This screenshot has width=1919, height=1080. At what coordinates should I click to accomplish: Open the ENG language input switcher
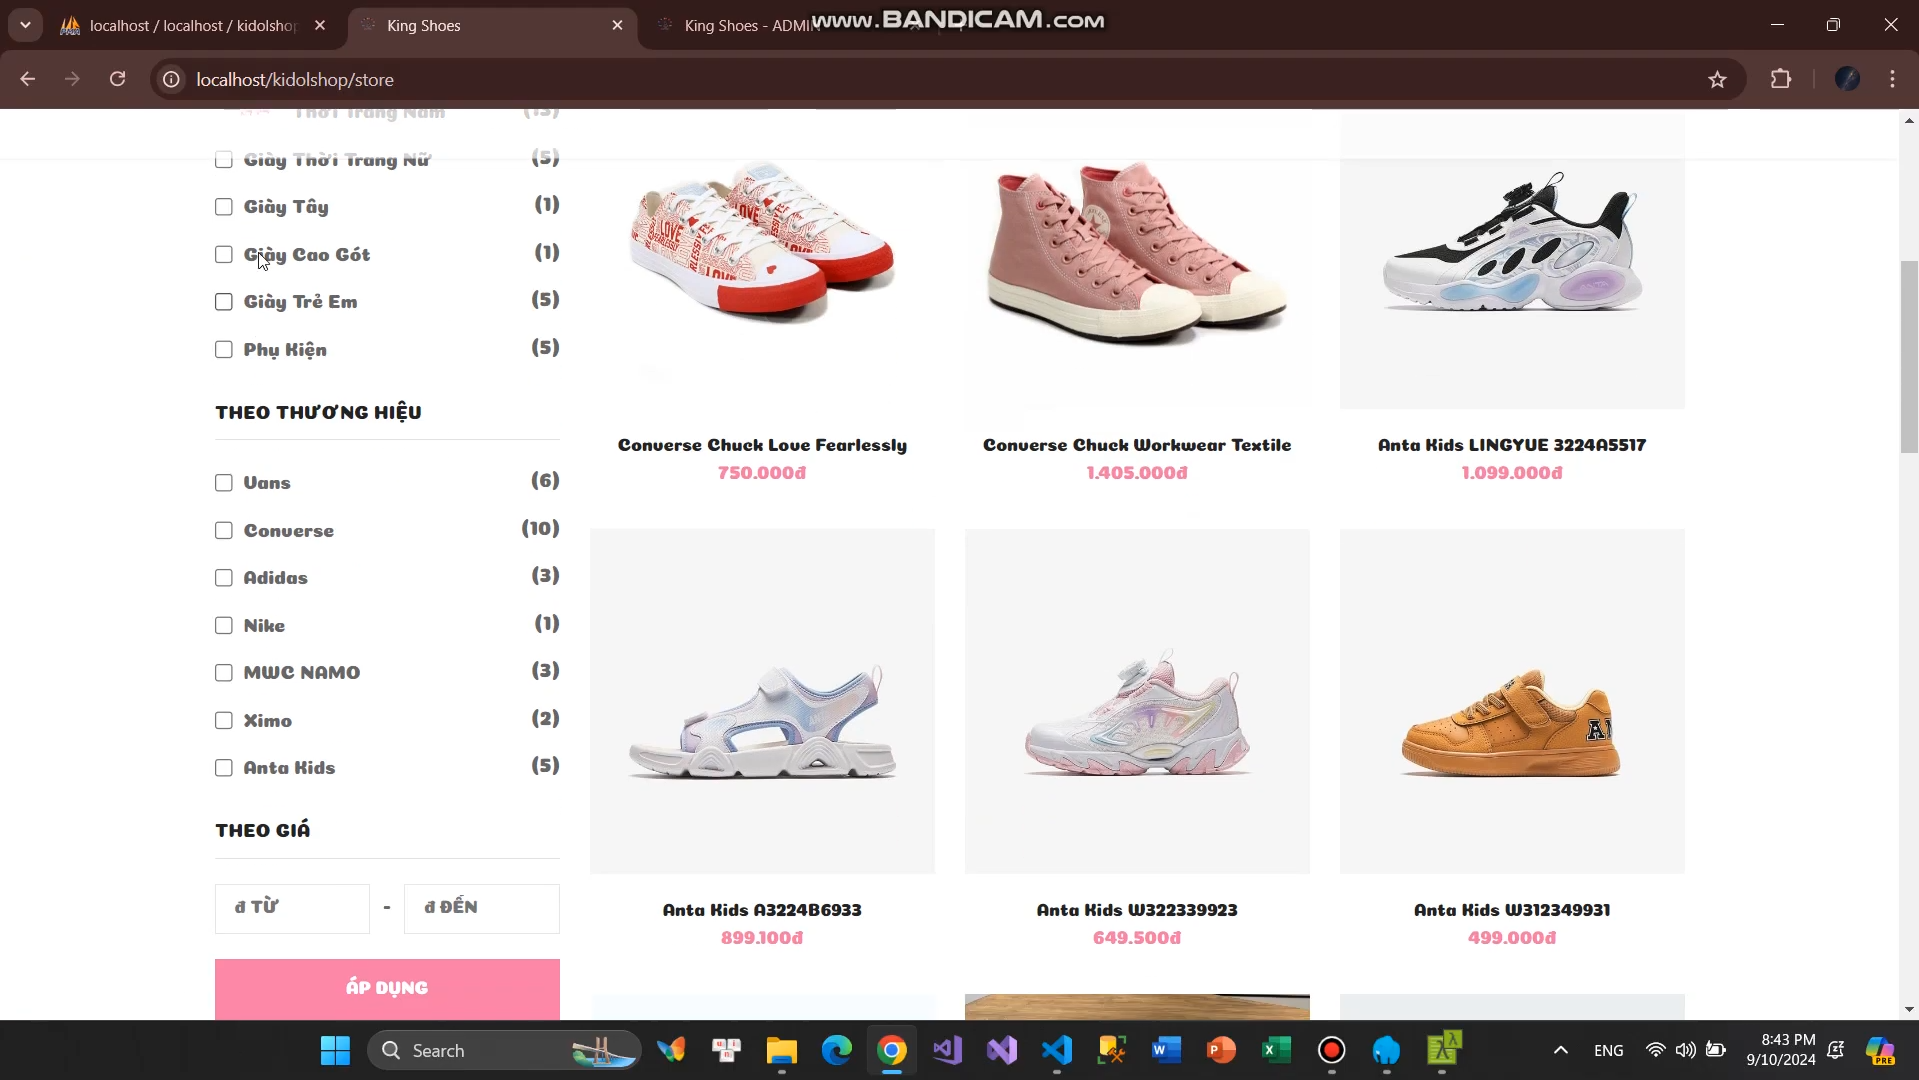pyautogui.click(x=1608, y=1050)
